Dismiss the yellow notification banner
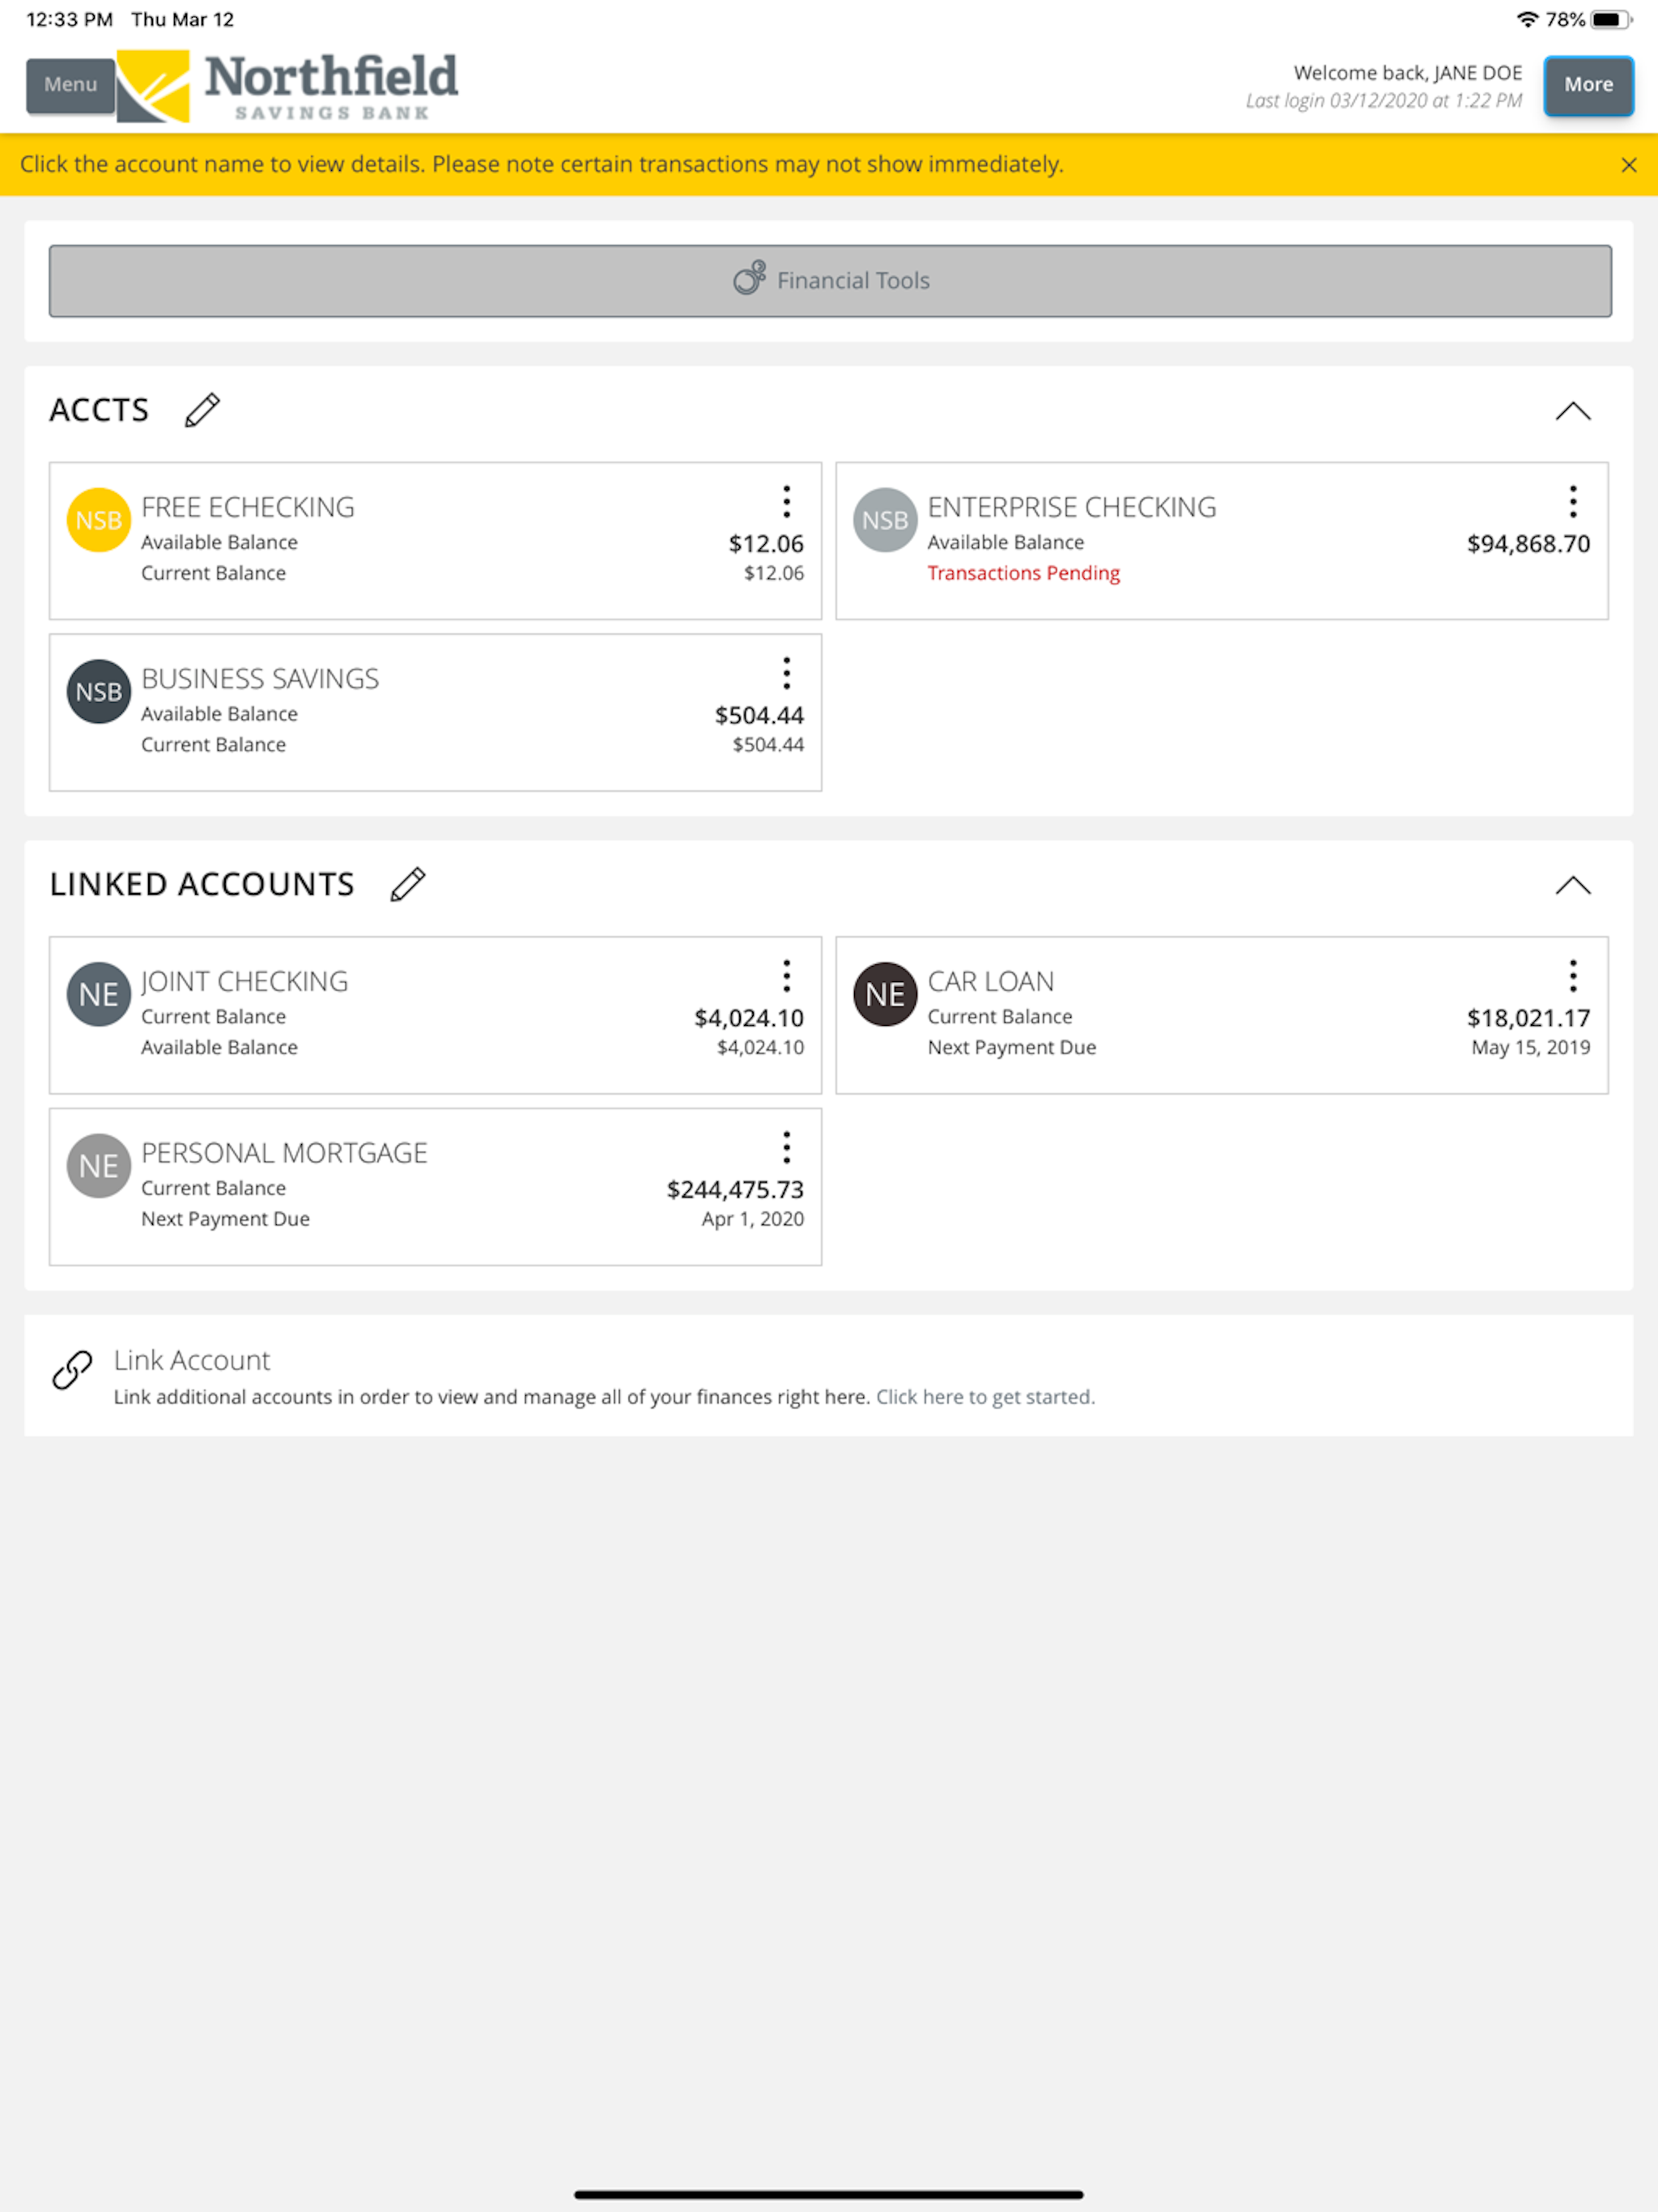 (x=1629, y=165)
